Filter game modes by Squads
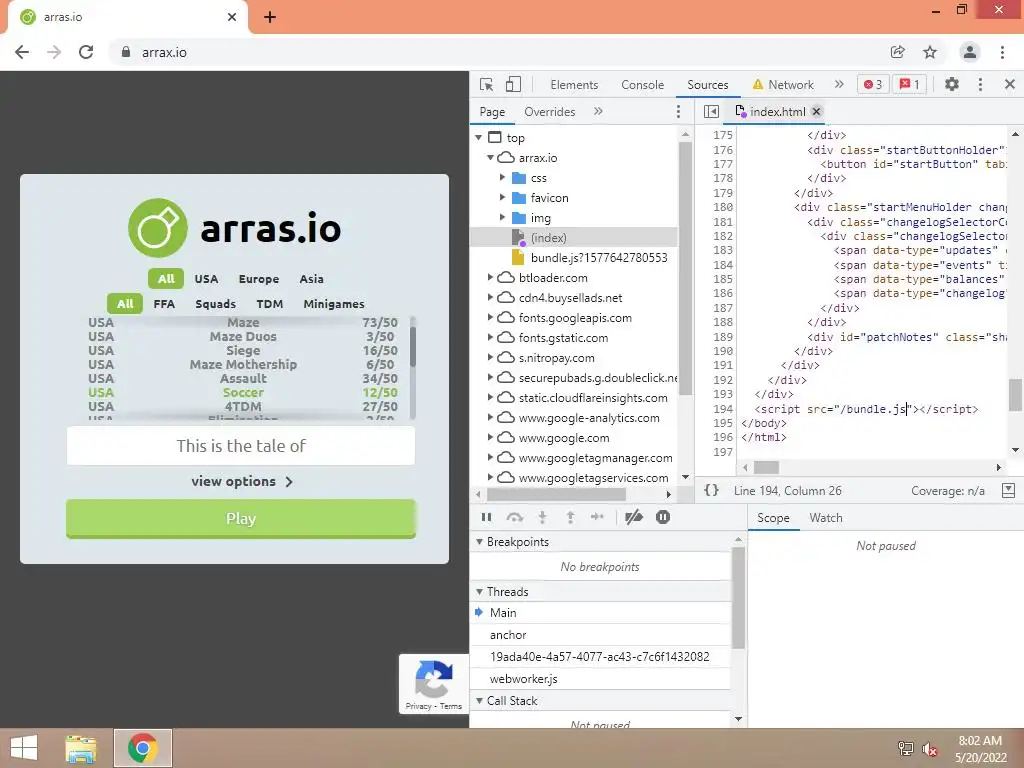The width and height of the screenshot is (1024, 768). point(216,304)
